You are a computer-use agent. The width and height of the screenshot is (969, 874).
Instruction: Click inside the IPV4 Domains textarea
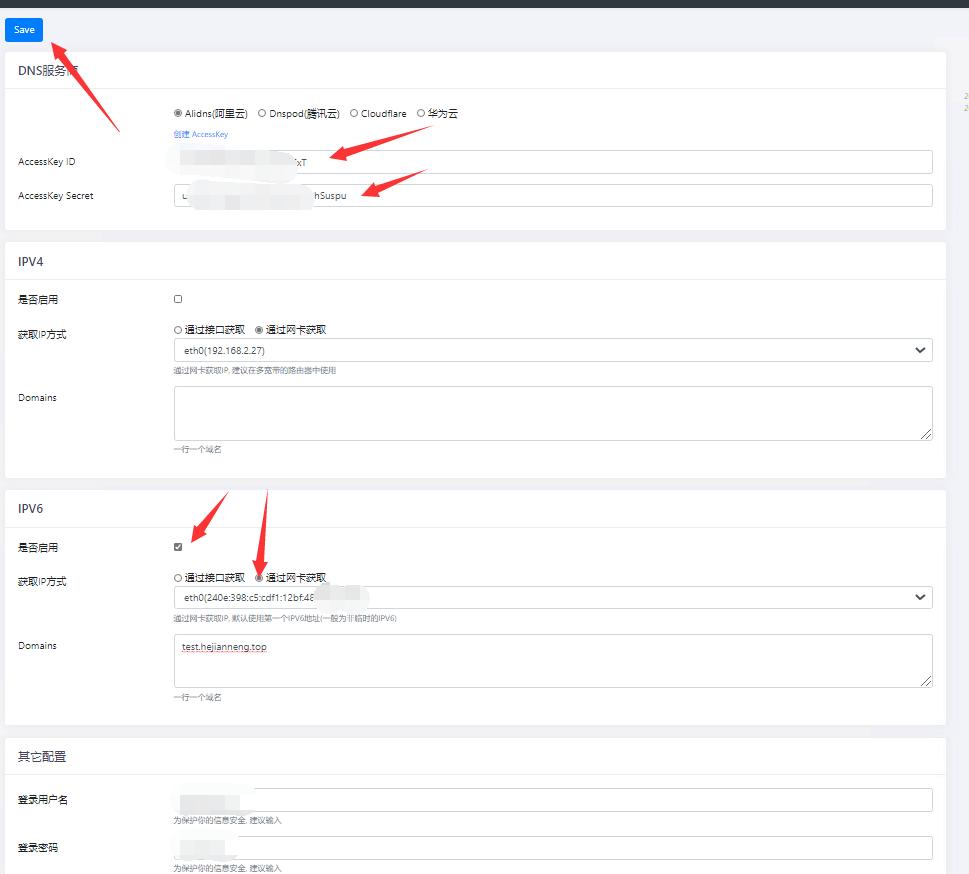[553, 414]
